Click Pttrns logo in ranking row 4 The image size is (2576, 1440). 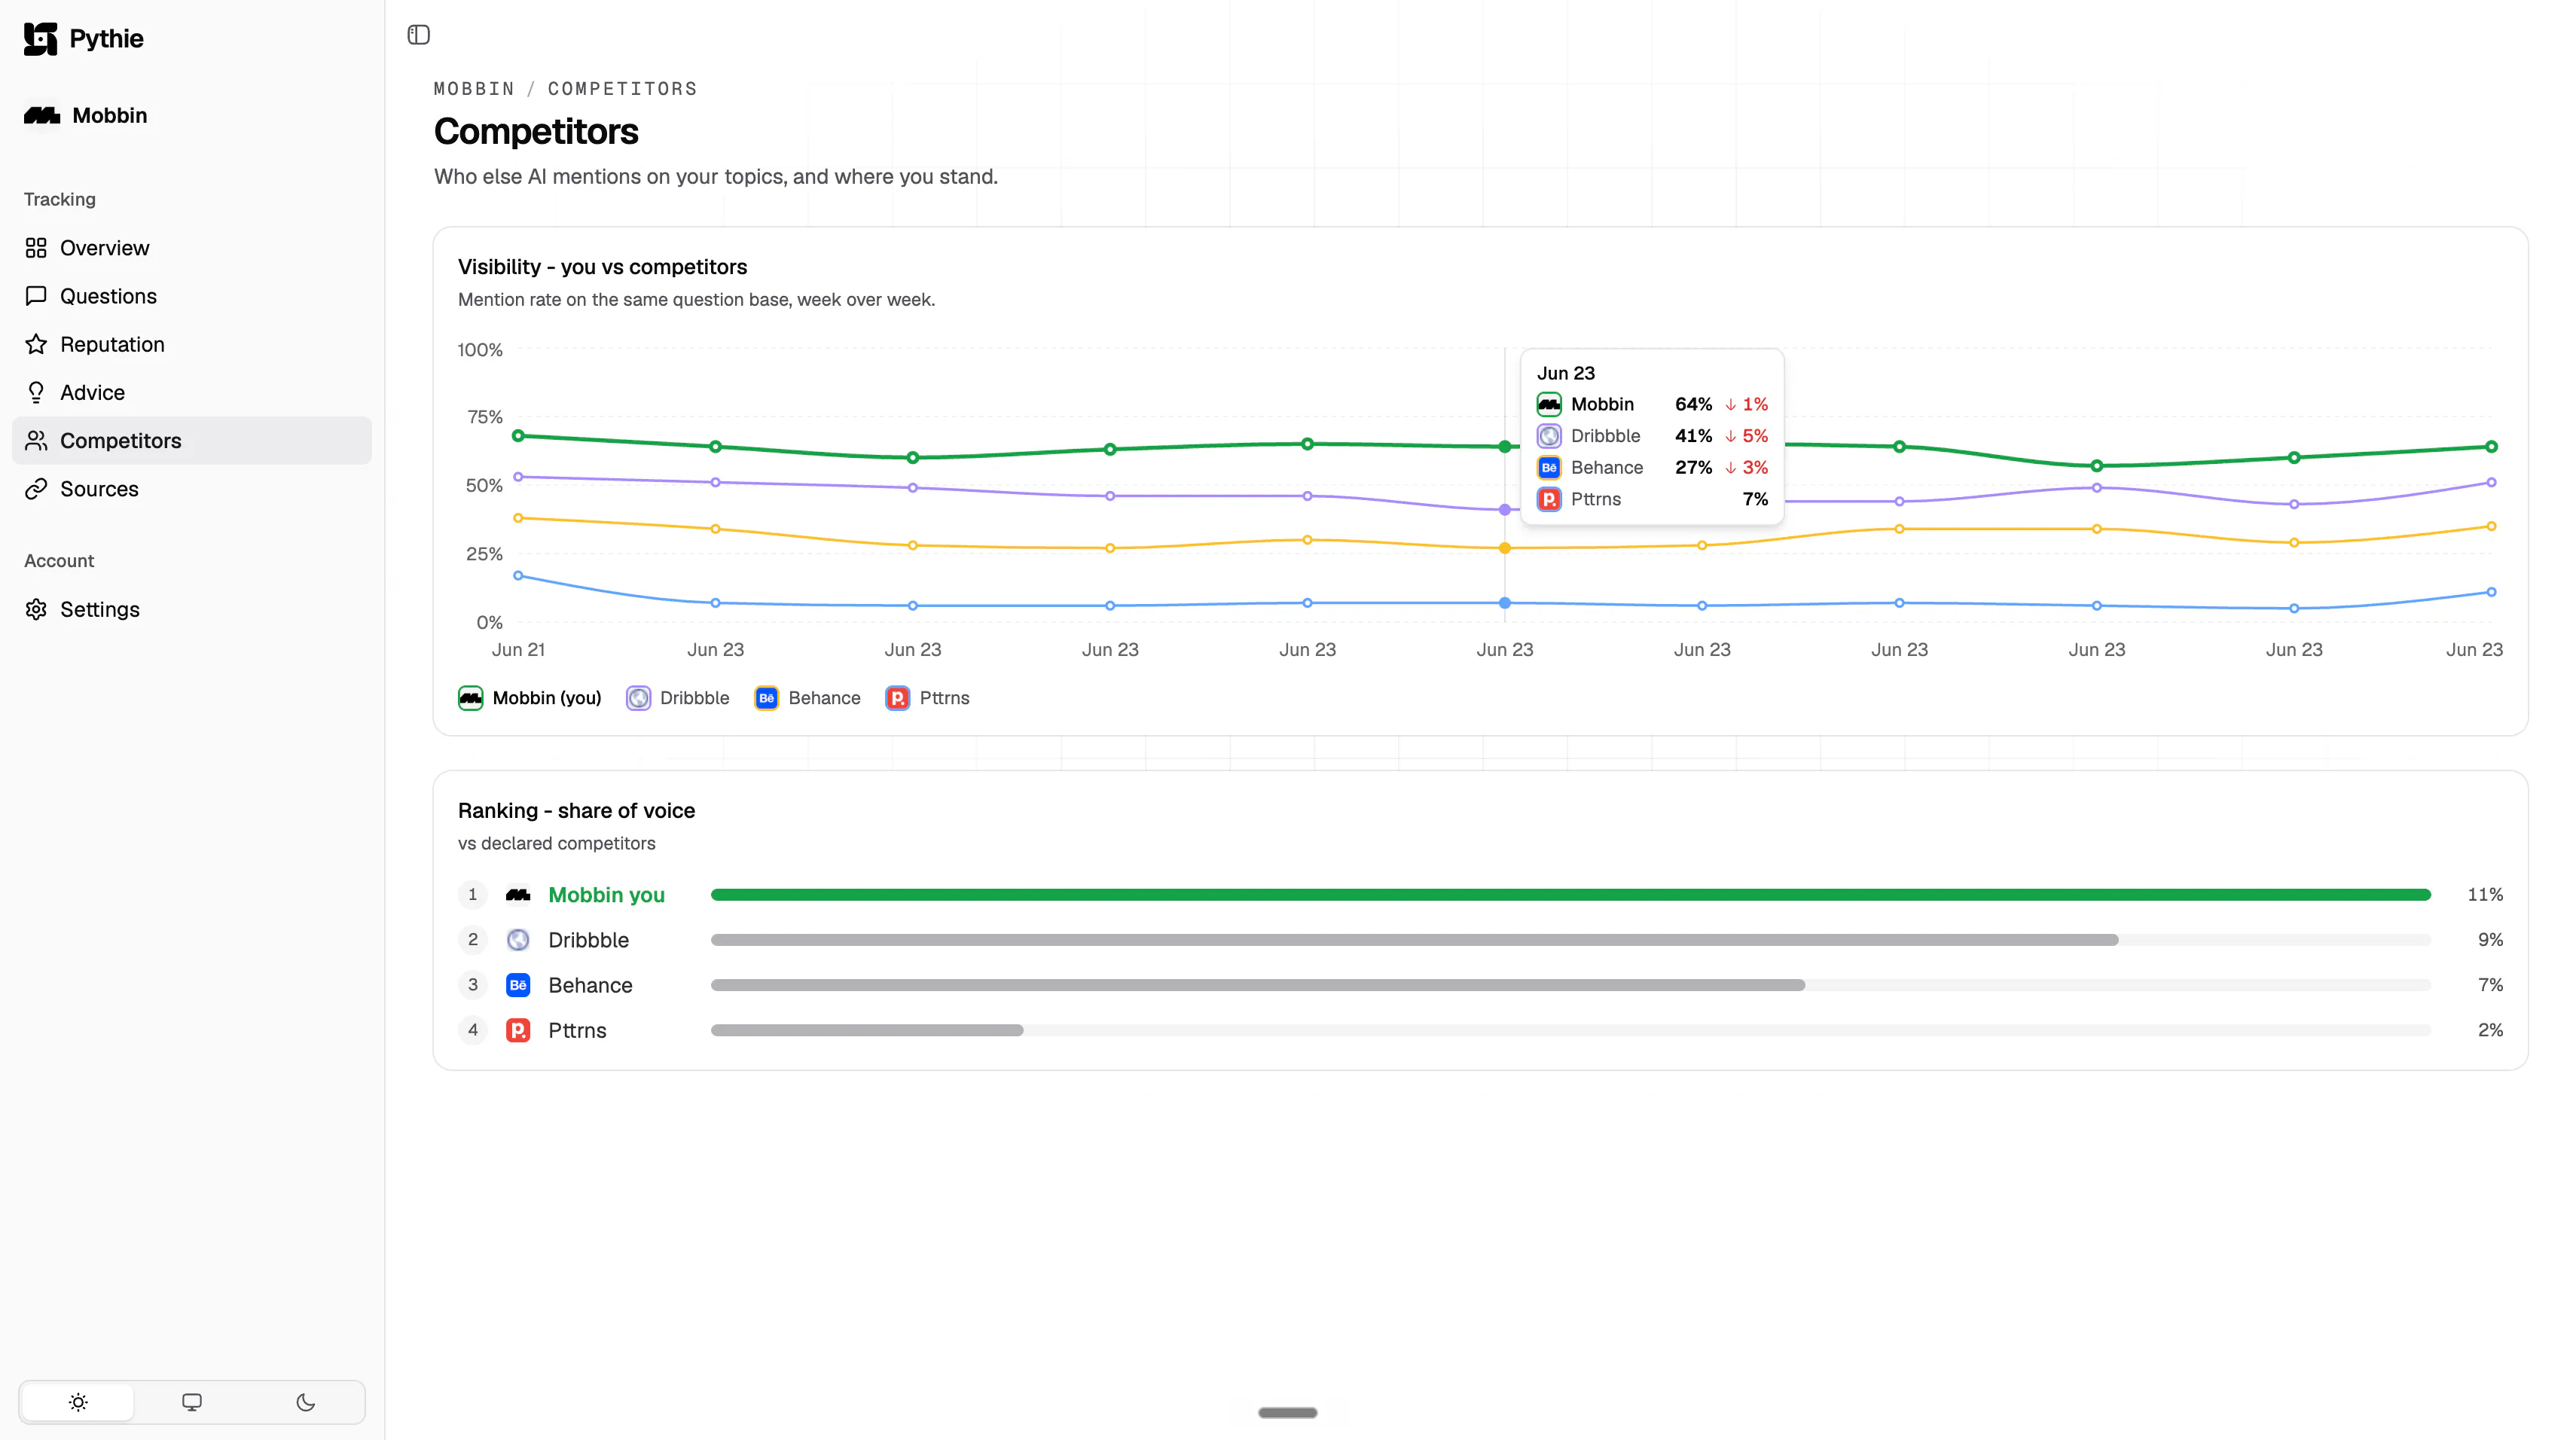(518, 1030)
